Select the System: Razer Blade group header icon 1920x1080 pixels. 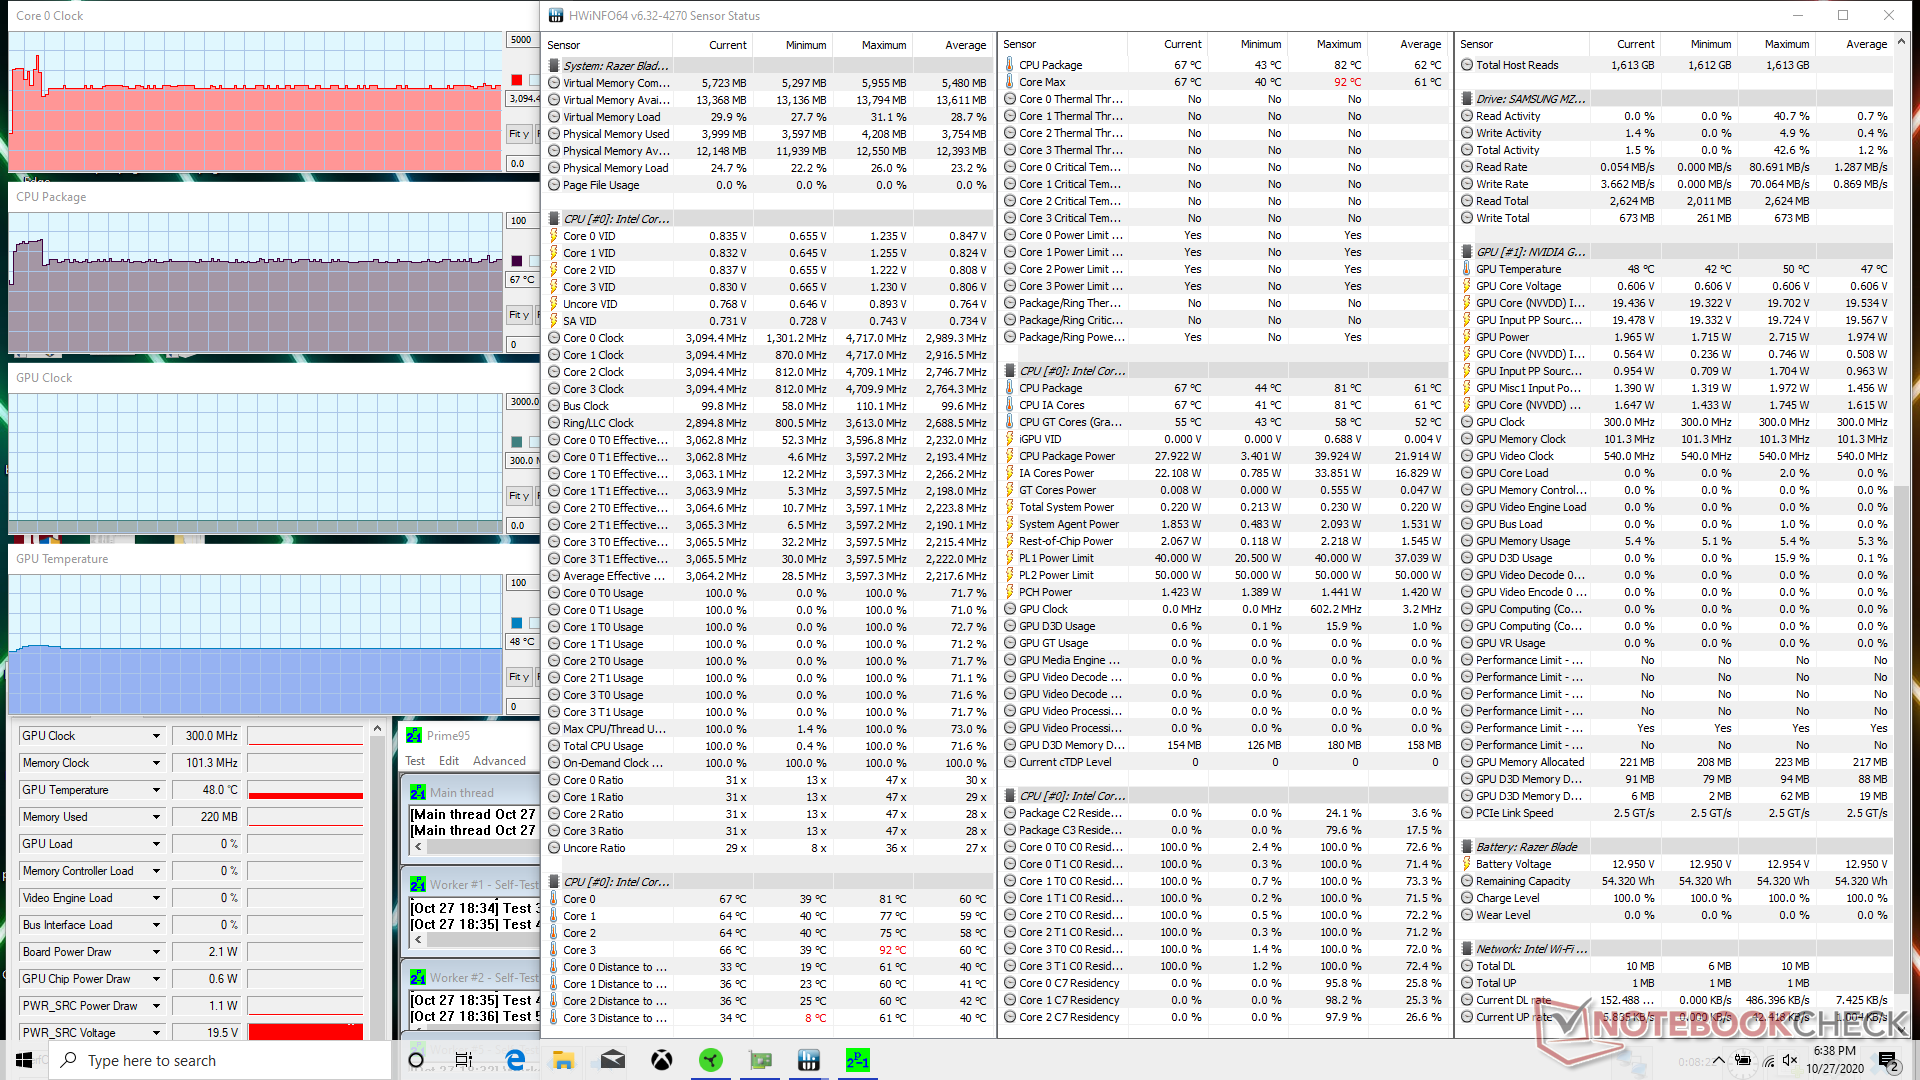point(554,66)
